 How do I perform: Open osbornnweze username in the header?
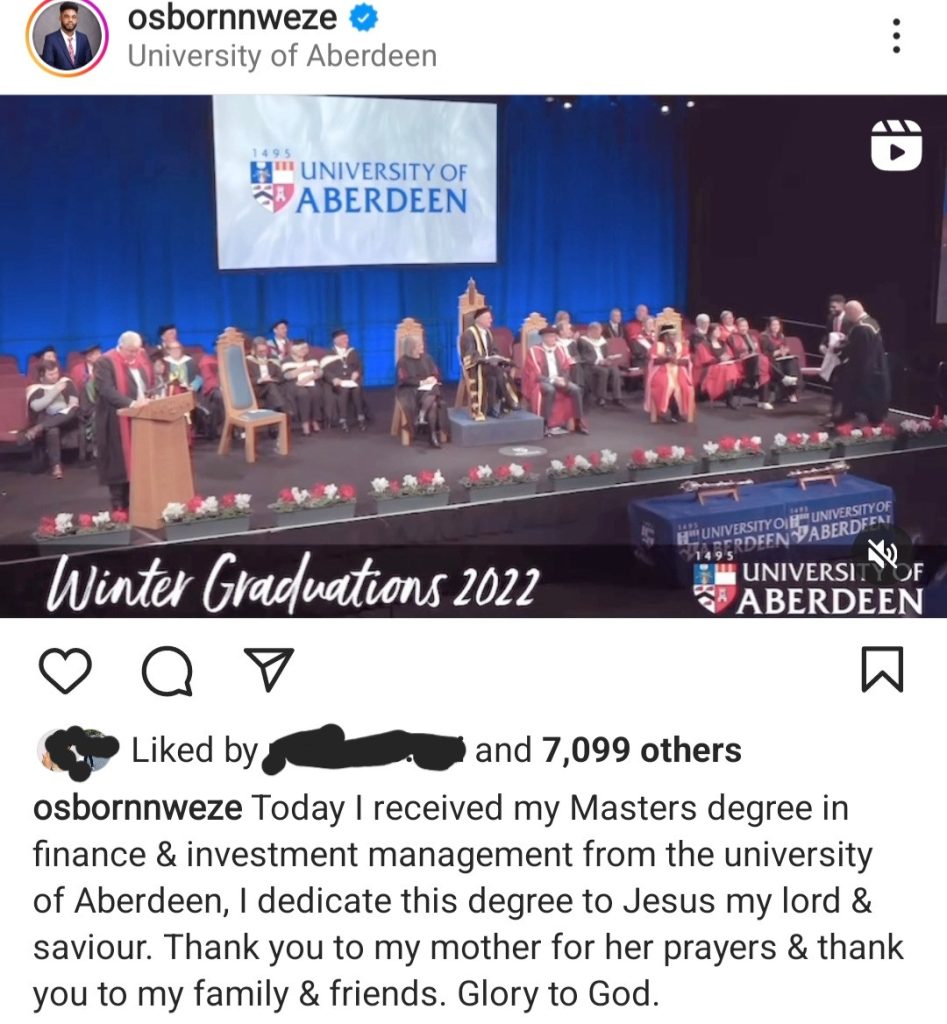coord(233,18)
